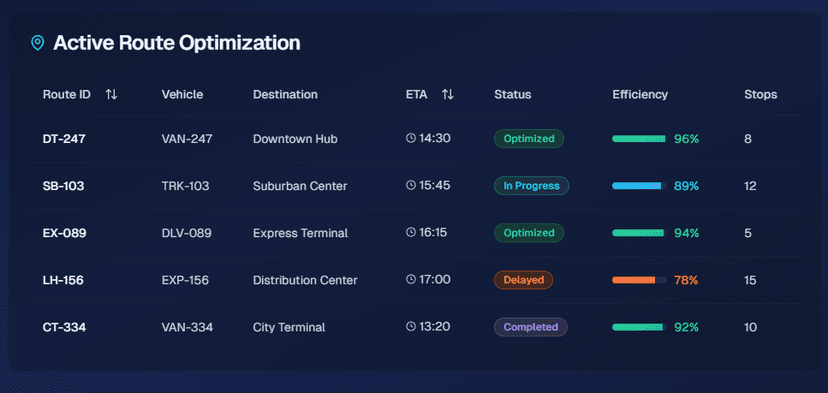Click the clock icon next to 14:30
This screenshot has height=393, width=828.
[411, 138]
